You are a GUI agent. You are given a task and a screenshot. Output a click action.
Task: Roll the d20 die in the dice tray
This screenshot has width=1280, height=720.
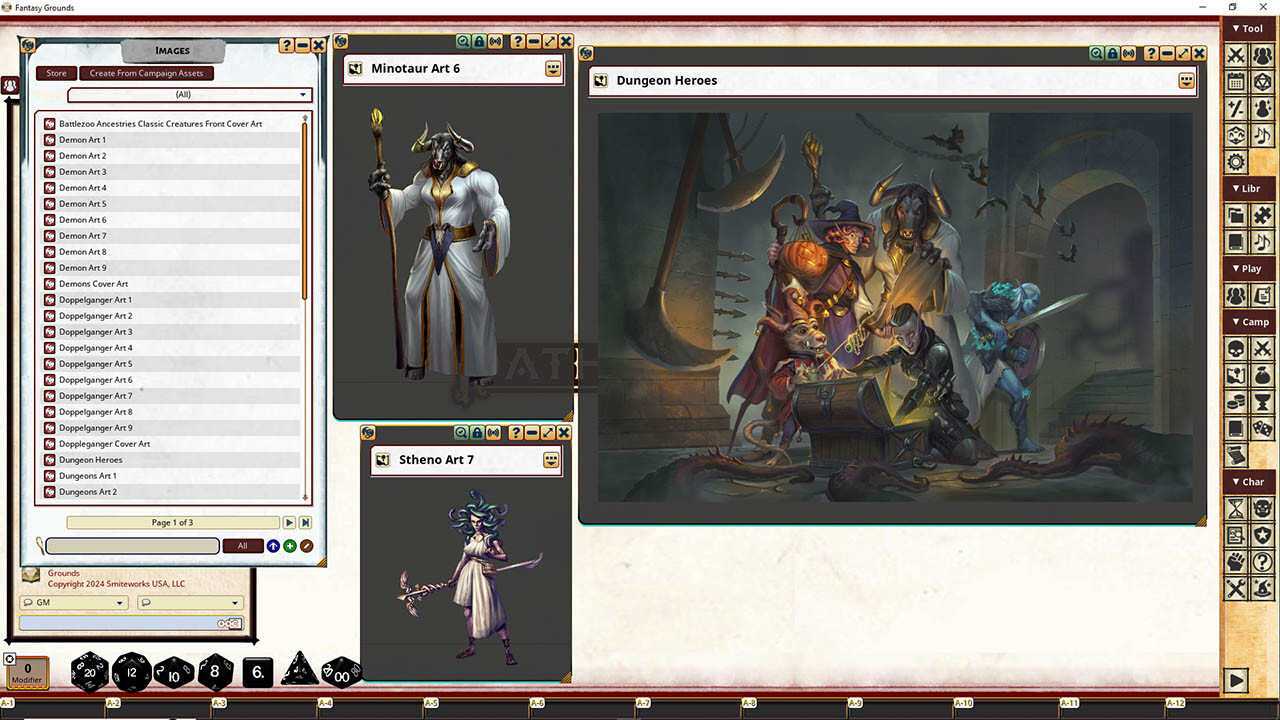pyautogui.click(x=90, y=672)
